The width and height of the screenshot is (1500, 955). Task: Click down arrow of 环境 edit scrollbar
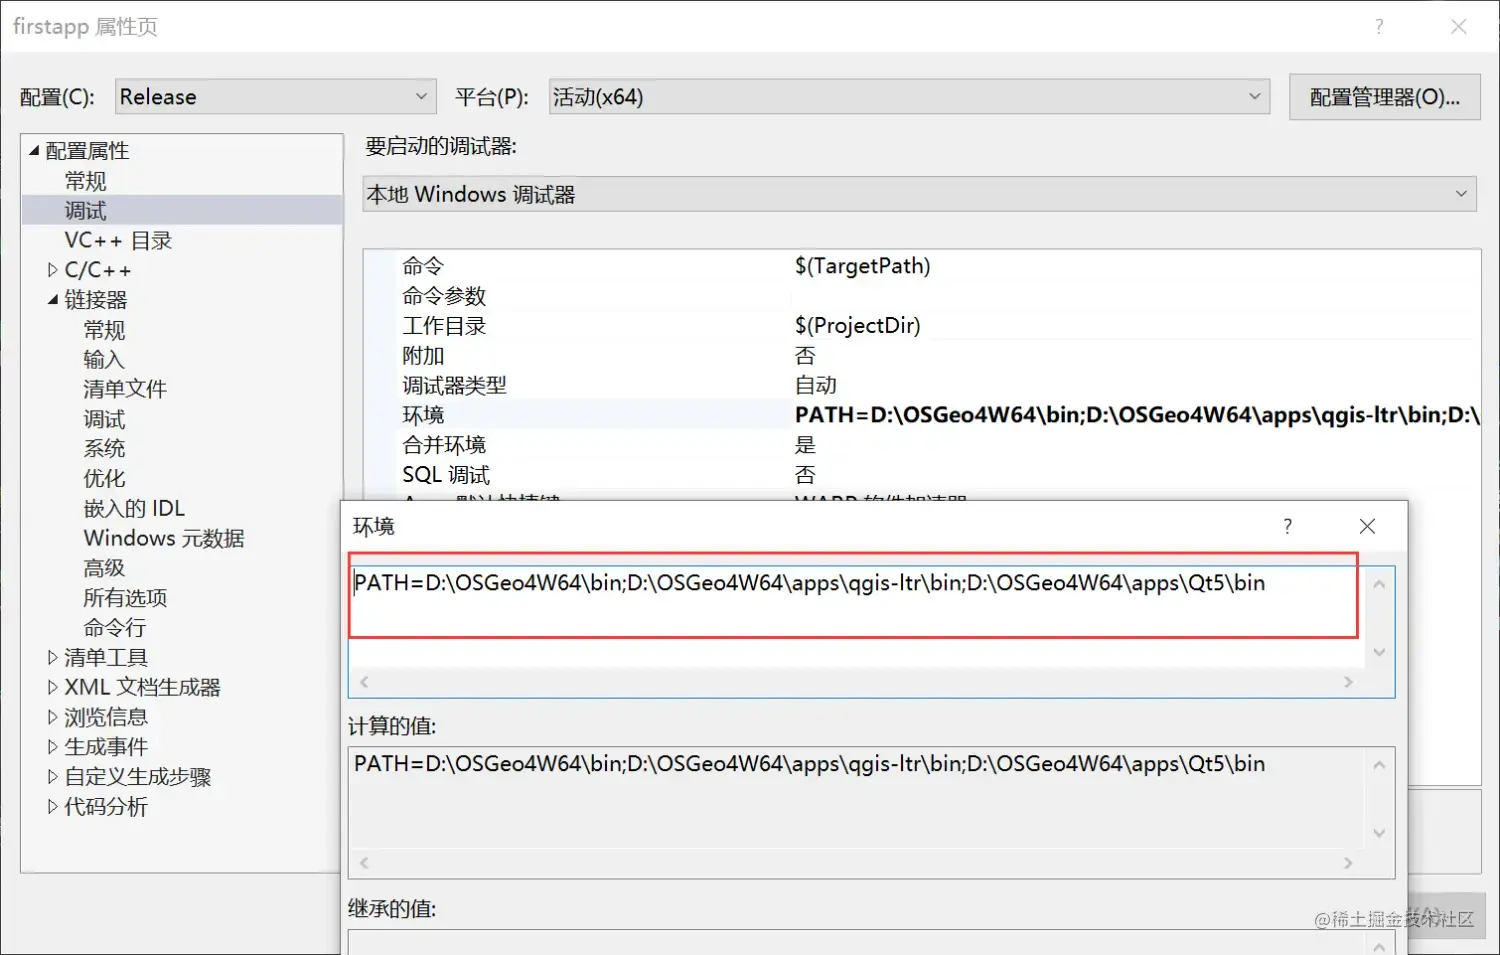[x=1379, y=652]
